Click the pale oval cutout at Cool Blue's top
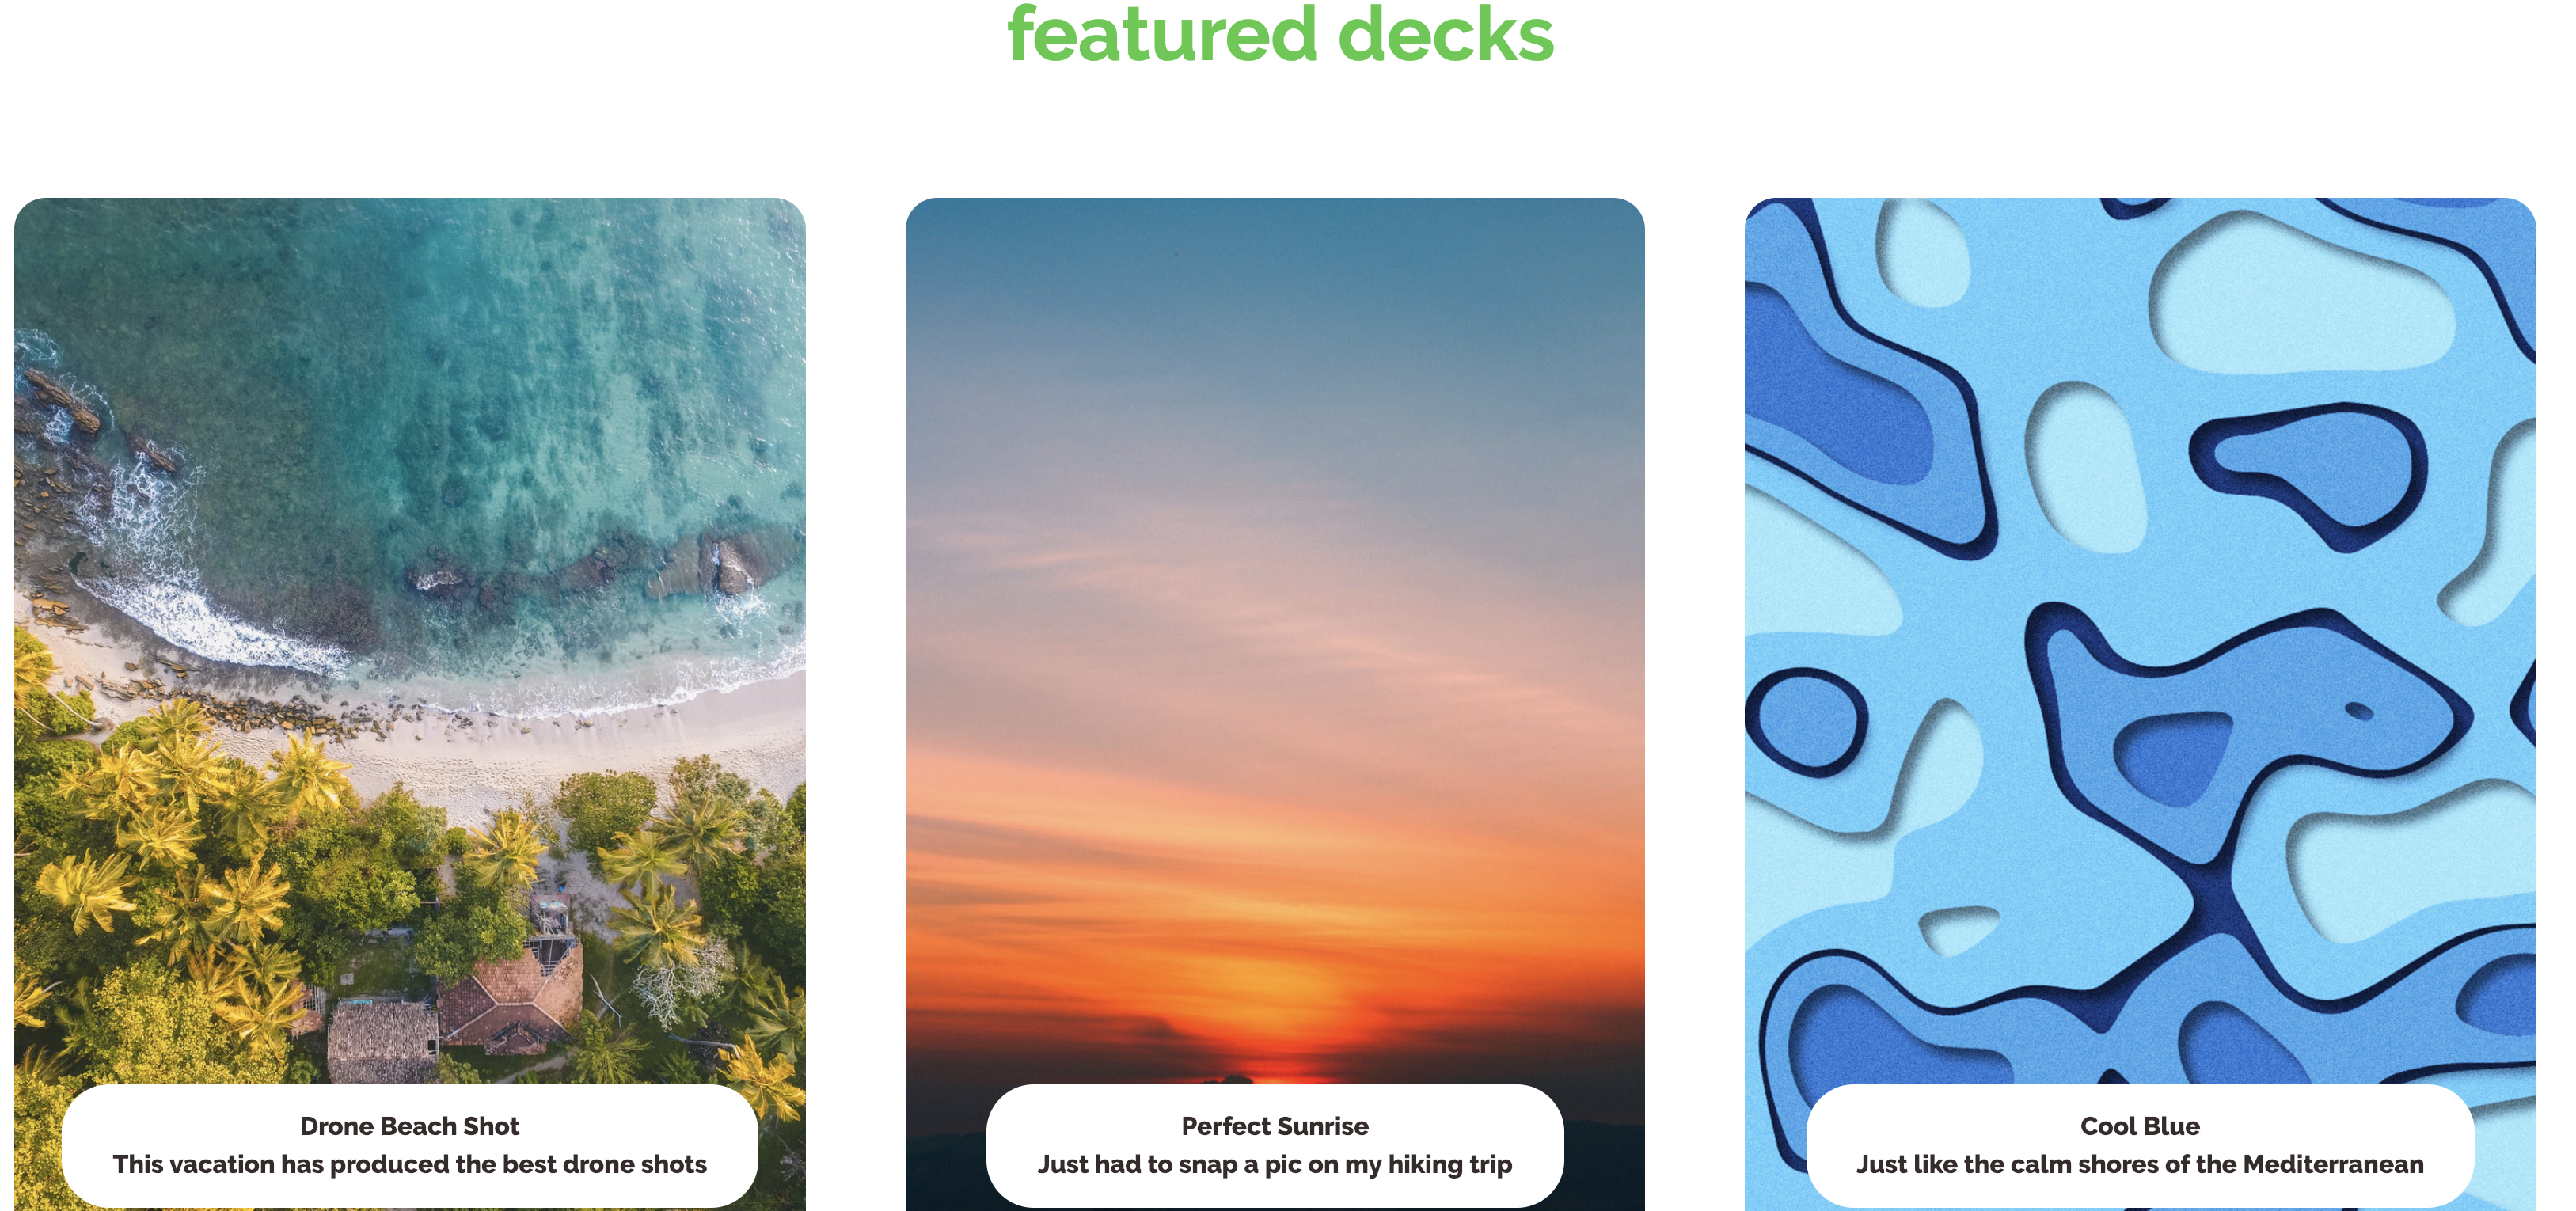 pyautogui.click(x=1923, y=252)
